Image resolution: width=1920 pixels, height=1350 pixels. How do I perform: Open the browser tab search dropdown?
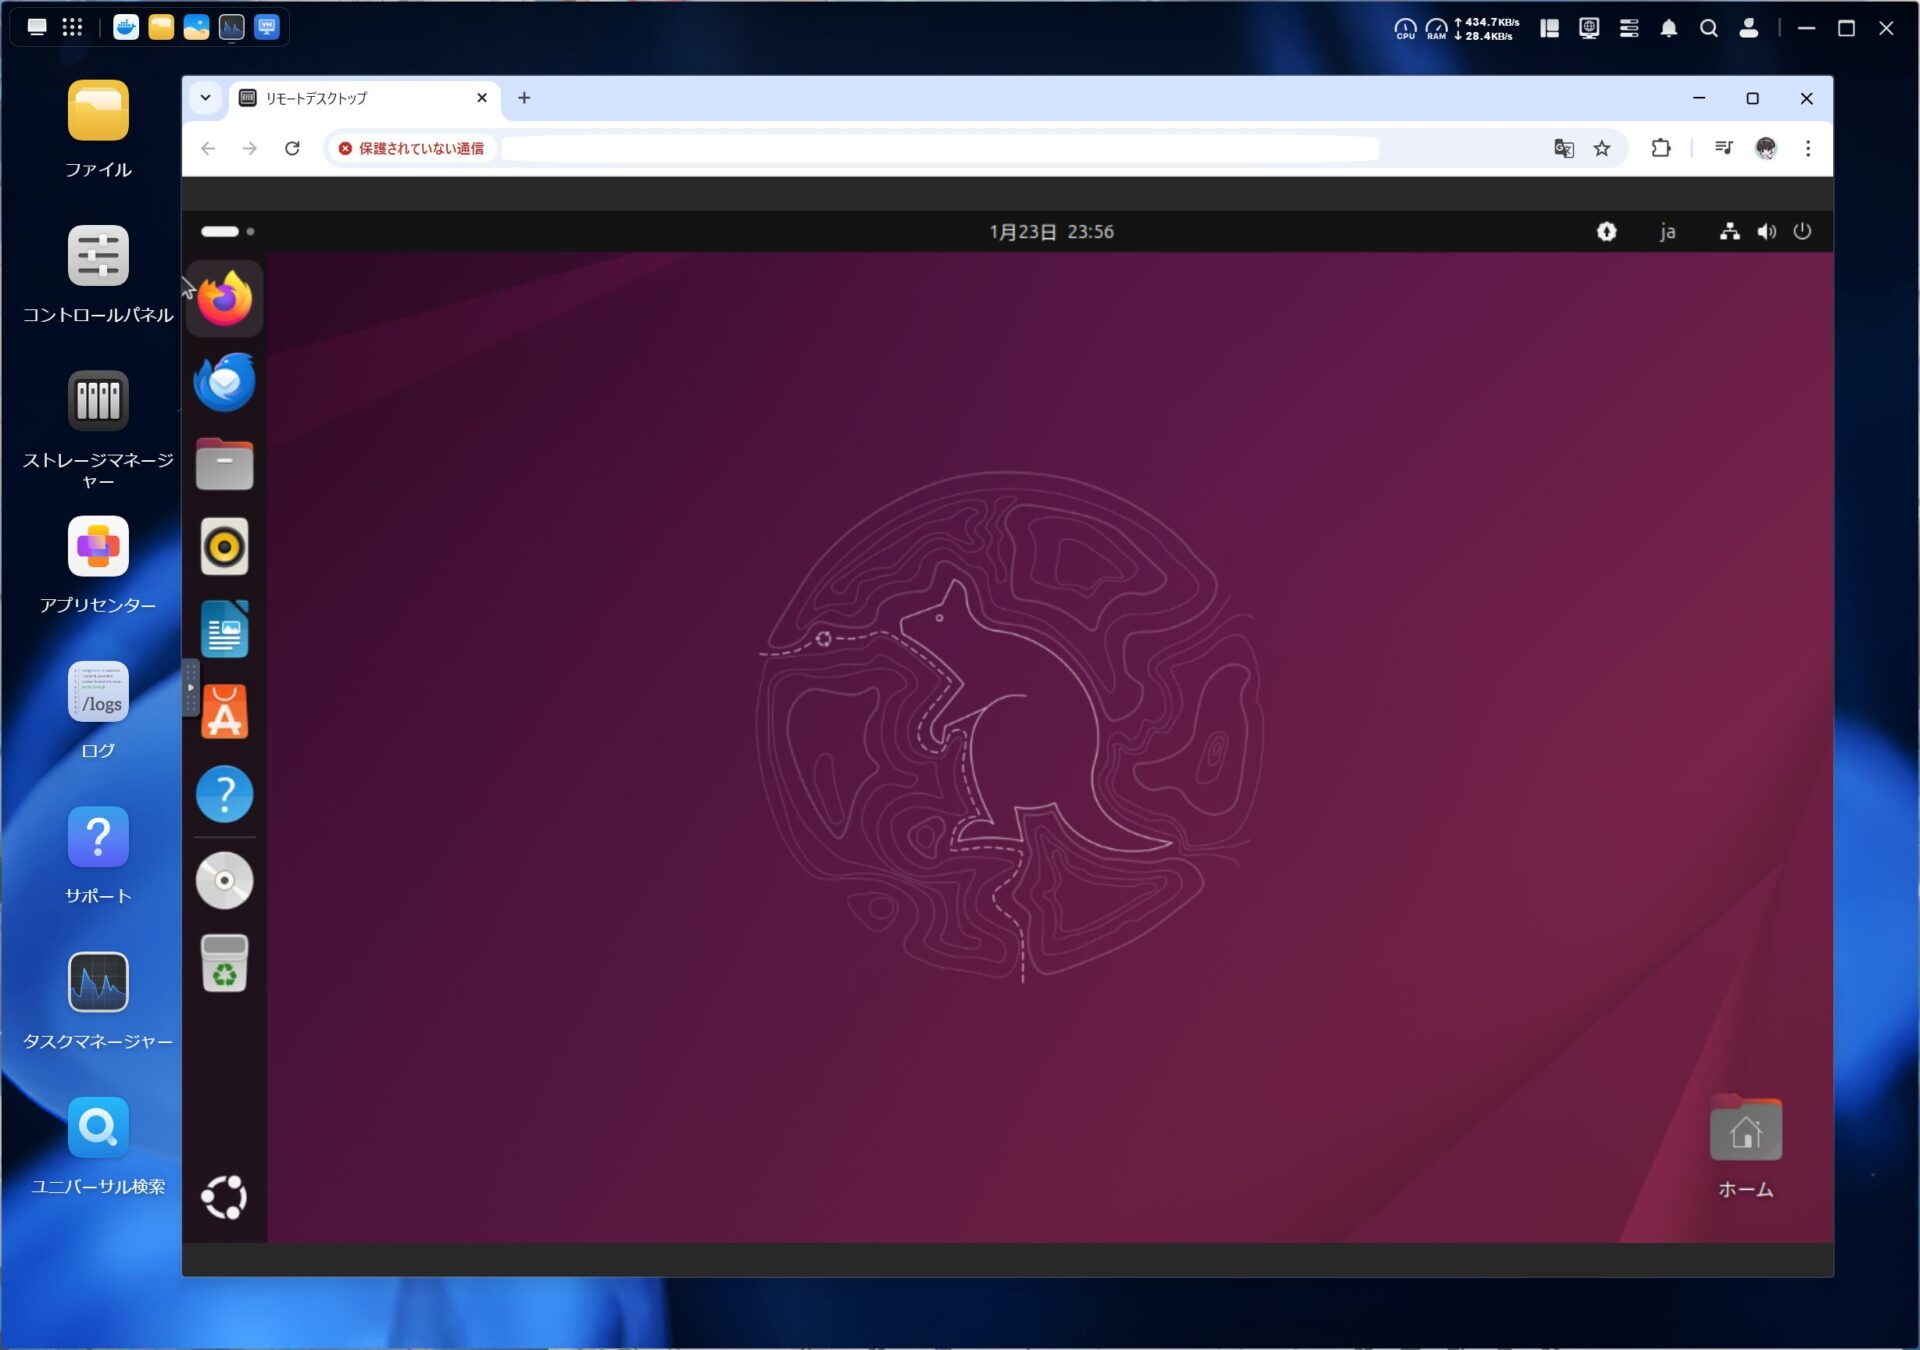(205, 98)
